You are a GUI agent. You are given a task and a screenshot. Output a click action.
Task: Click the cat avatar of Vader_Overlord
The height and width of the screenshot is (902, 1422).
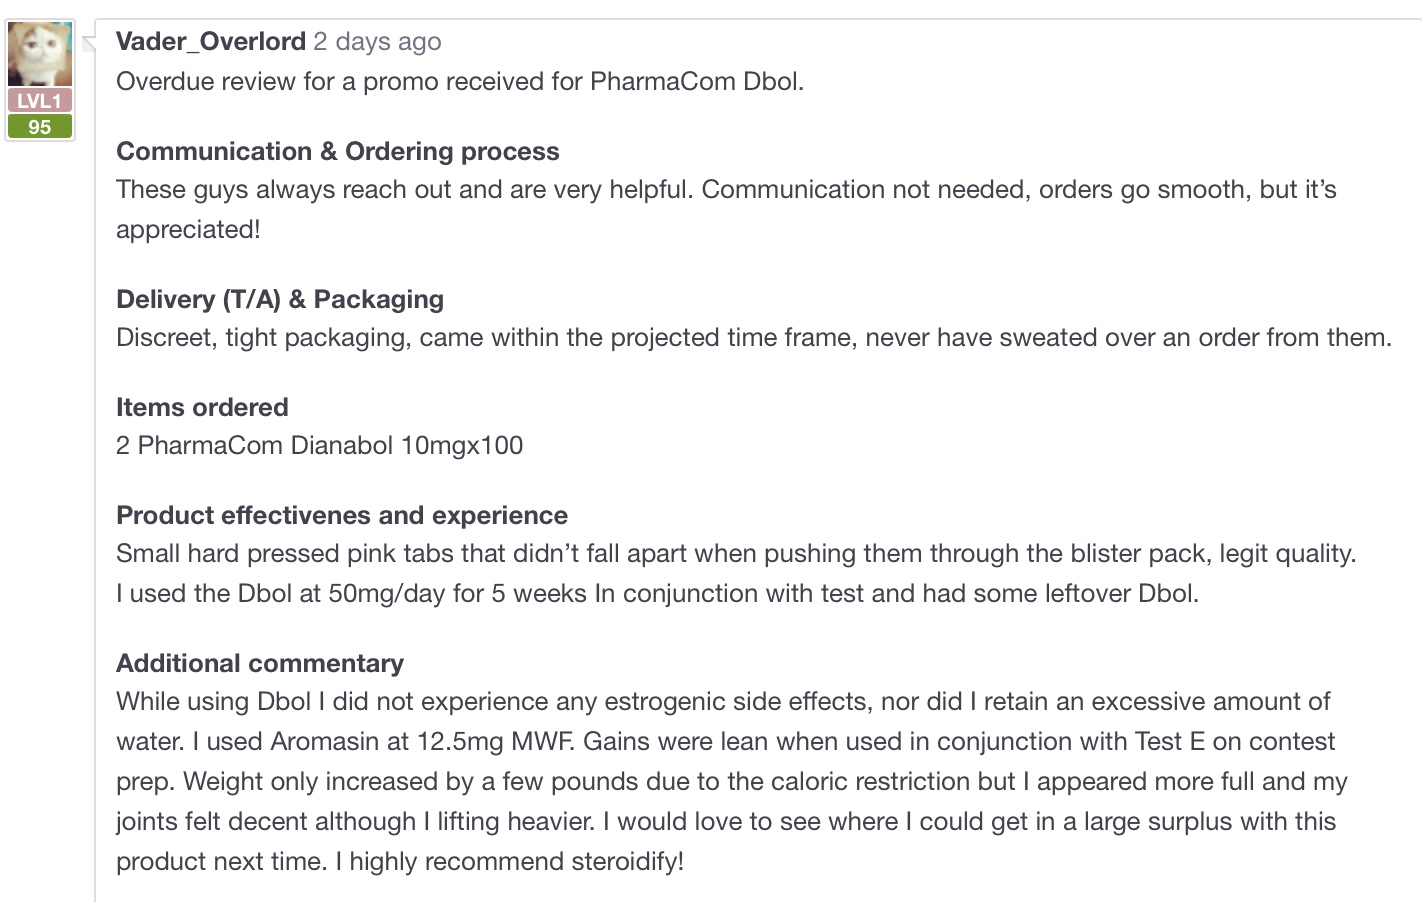[40, 55]
